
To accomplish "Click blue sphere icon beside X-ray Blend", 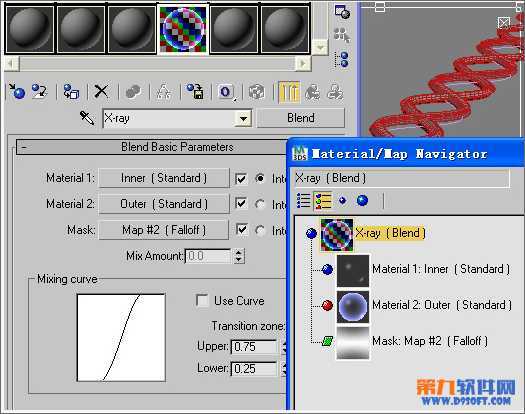I will pyautogui.click(x=311, y=233).
